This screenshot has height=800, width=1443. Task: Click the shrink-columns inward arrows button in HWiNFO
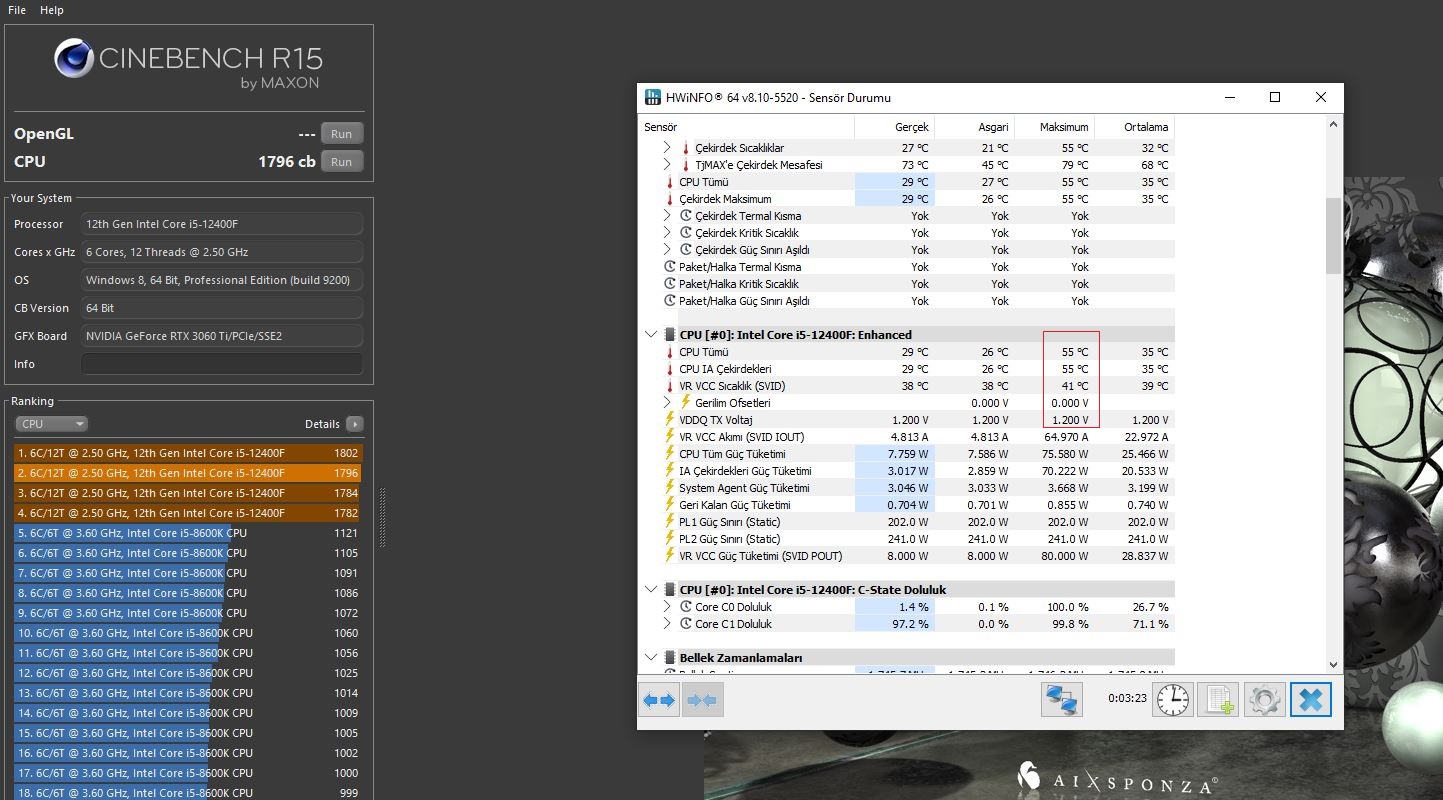pos(703,700)
